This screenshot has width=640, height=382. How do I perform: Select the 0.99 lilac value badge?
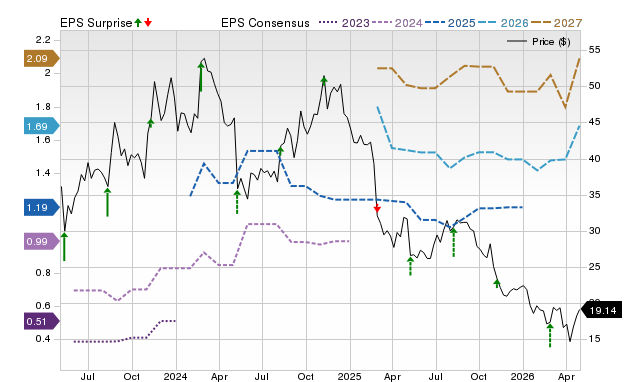[x=42, y=242]
